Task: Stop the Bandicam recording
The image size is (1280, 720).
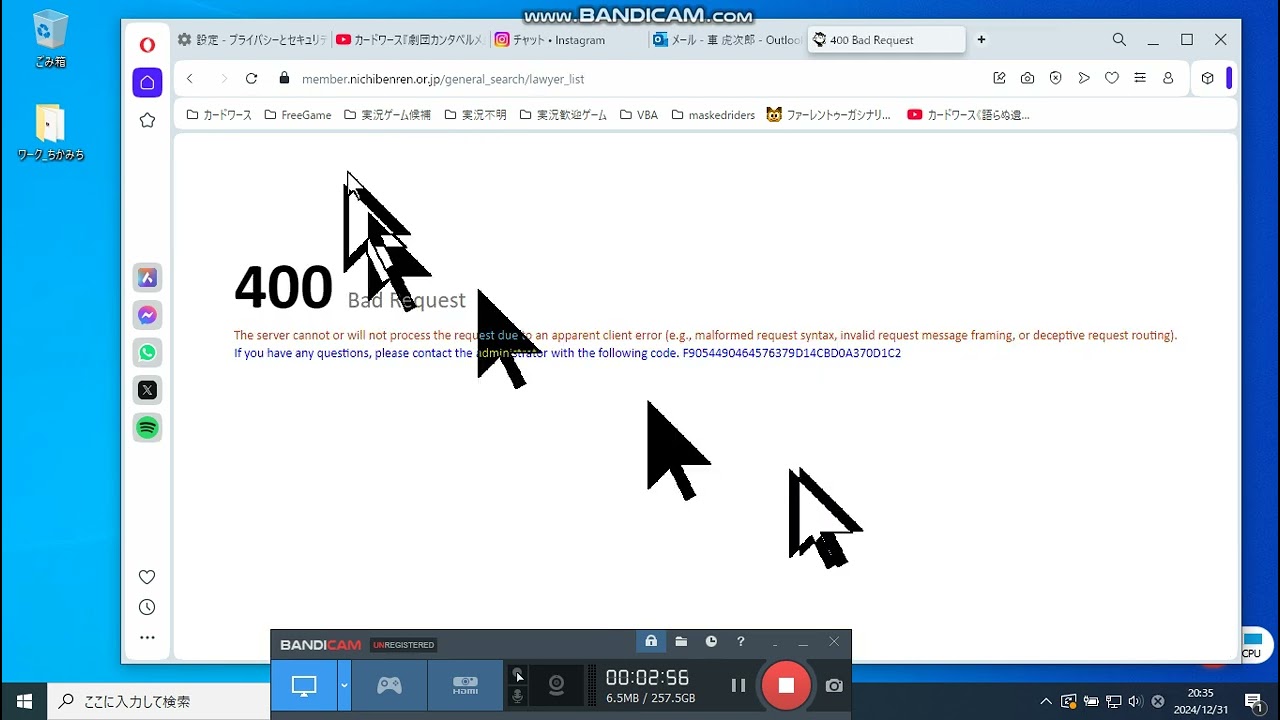Action: 786,686
